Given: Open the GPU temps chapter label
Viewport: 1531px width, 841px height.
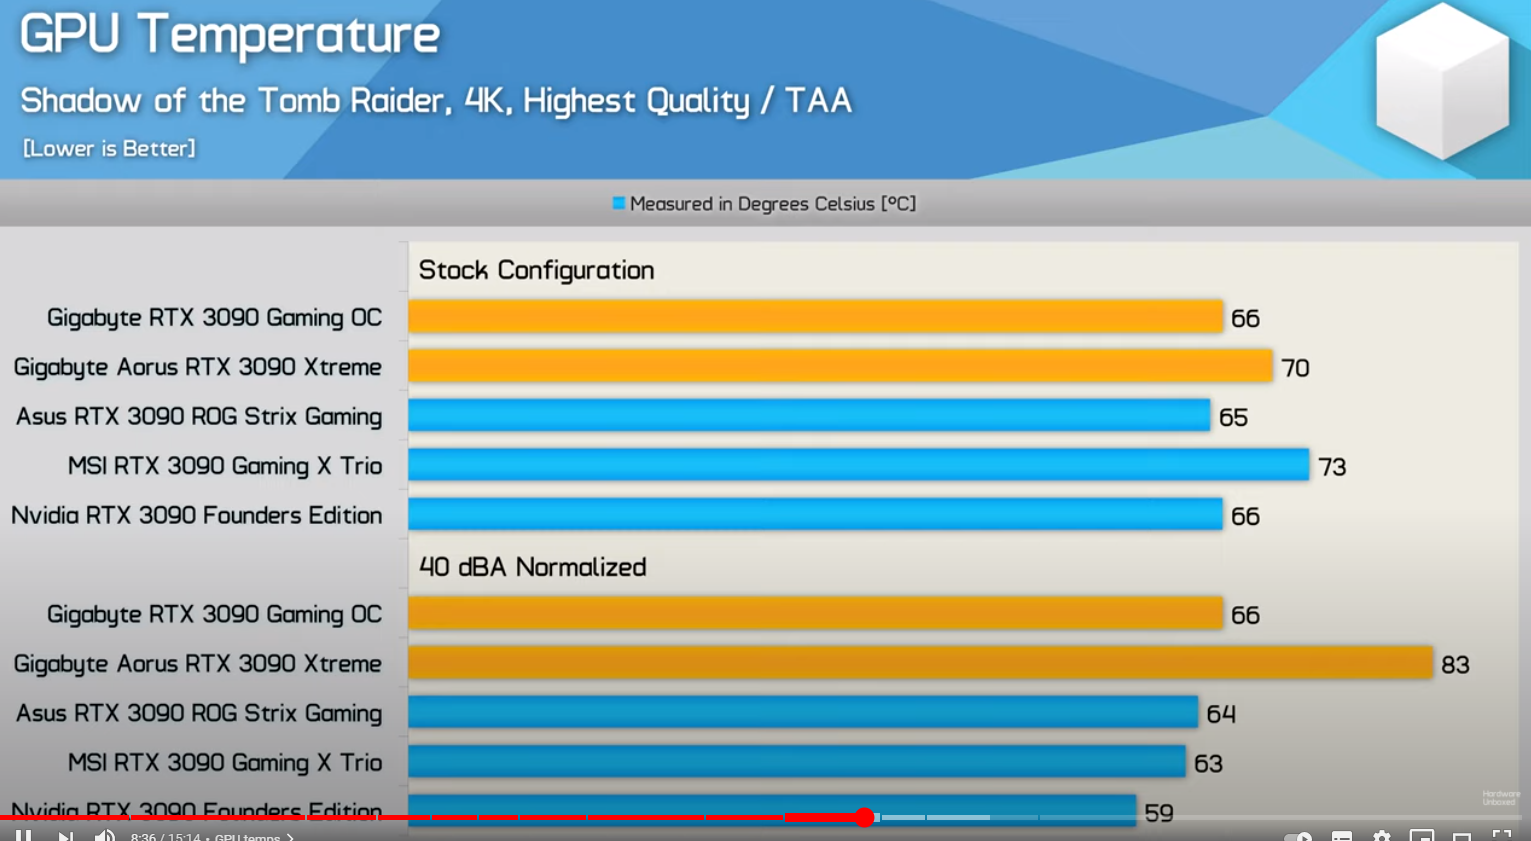Looking at the screenshot, I should (247, 837).
